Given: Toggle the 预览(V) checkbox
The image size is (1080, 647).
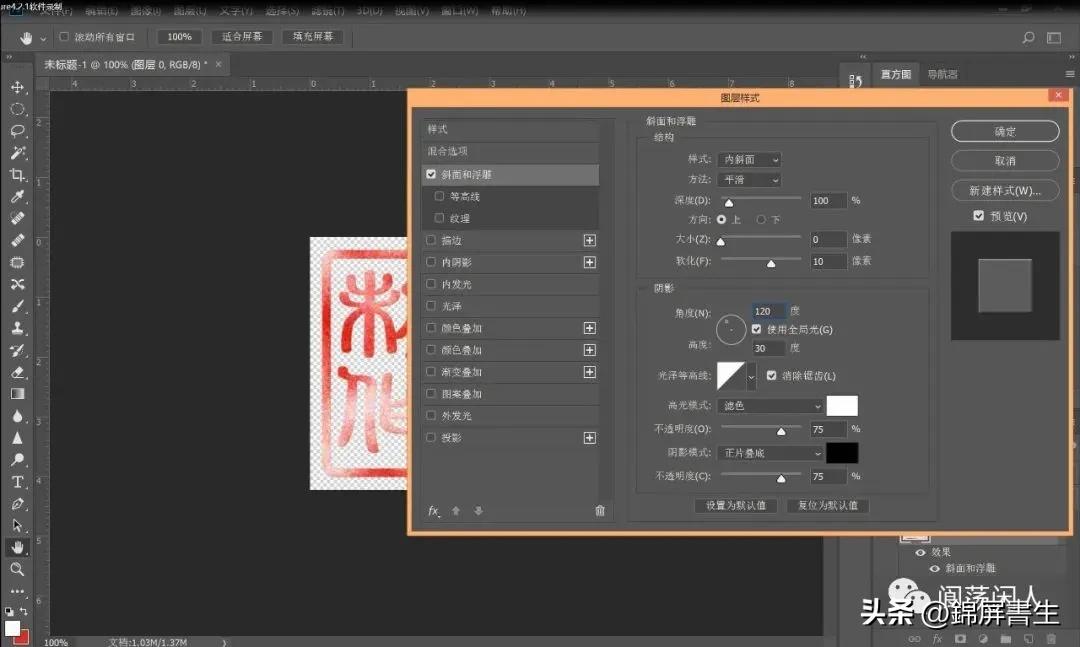Looking at the screenshot, I should coord(978,215).
